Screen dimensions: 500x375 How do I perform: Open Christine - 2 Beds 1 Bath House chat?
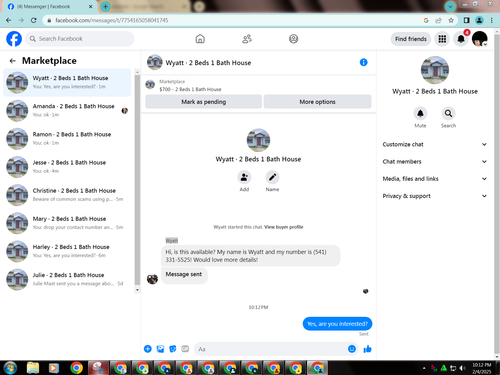coord(67,195)
